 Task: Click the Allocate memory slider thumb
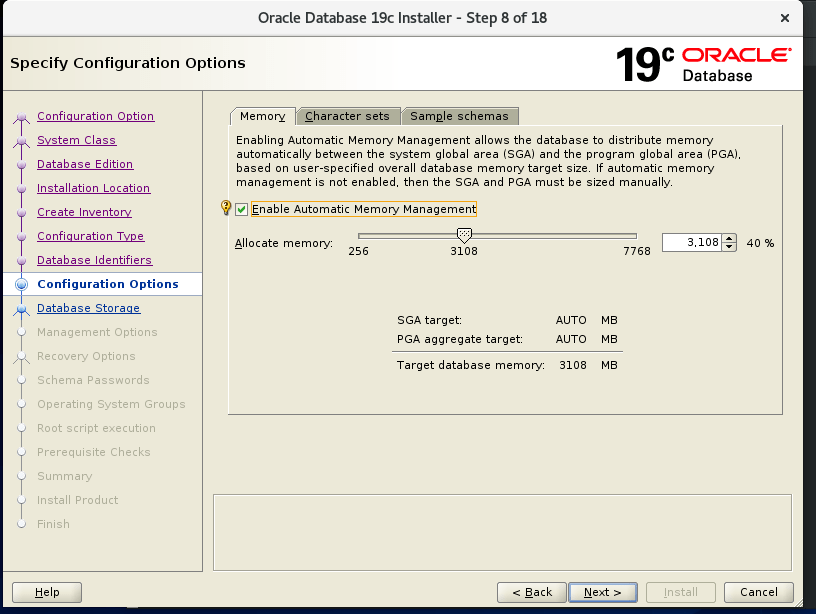click(x=464, y=235)
